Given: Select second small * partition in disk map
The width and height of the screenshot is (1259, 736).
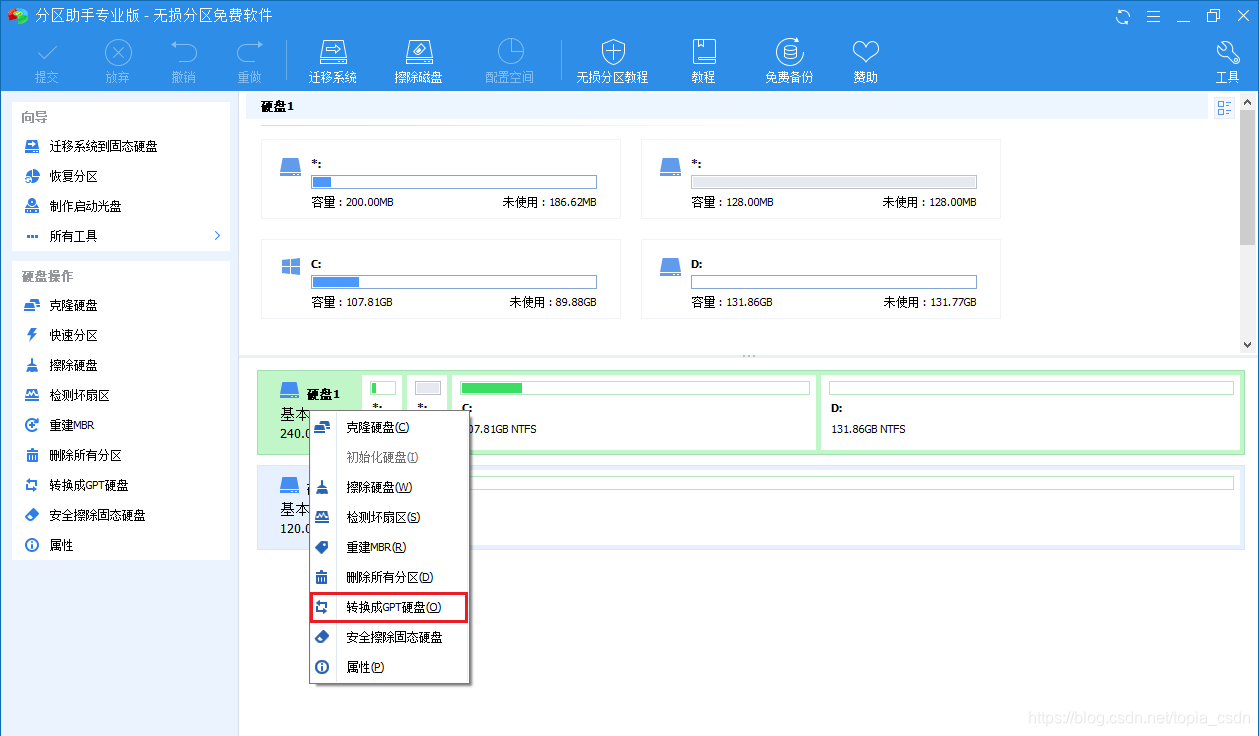Looking at the screenshot, I should pos(428,393).
